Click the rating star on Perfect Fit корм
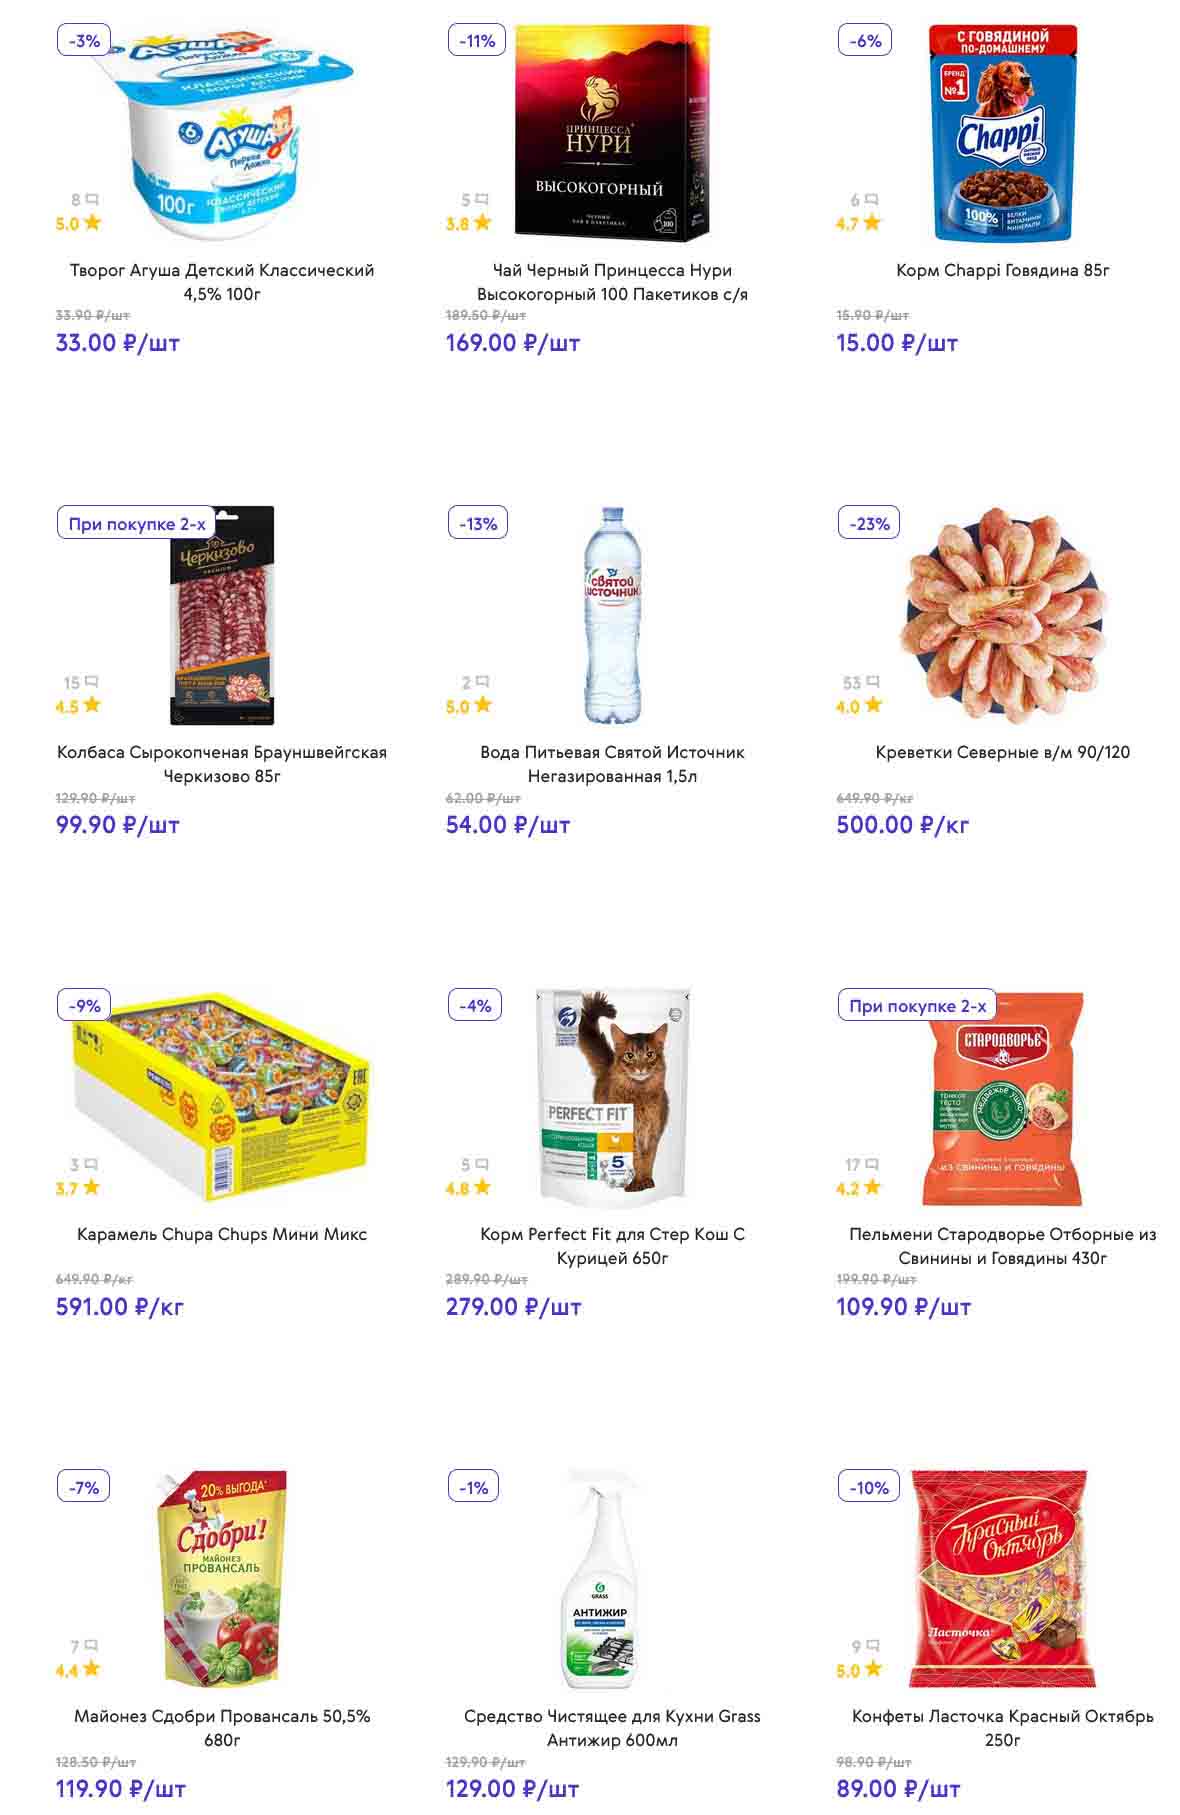Viewport: 1180px width, 1815px height. point(482,1187)
